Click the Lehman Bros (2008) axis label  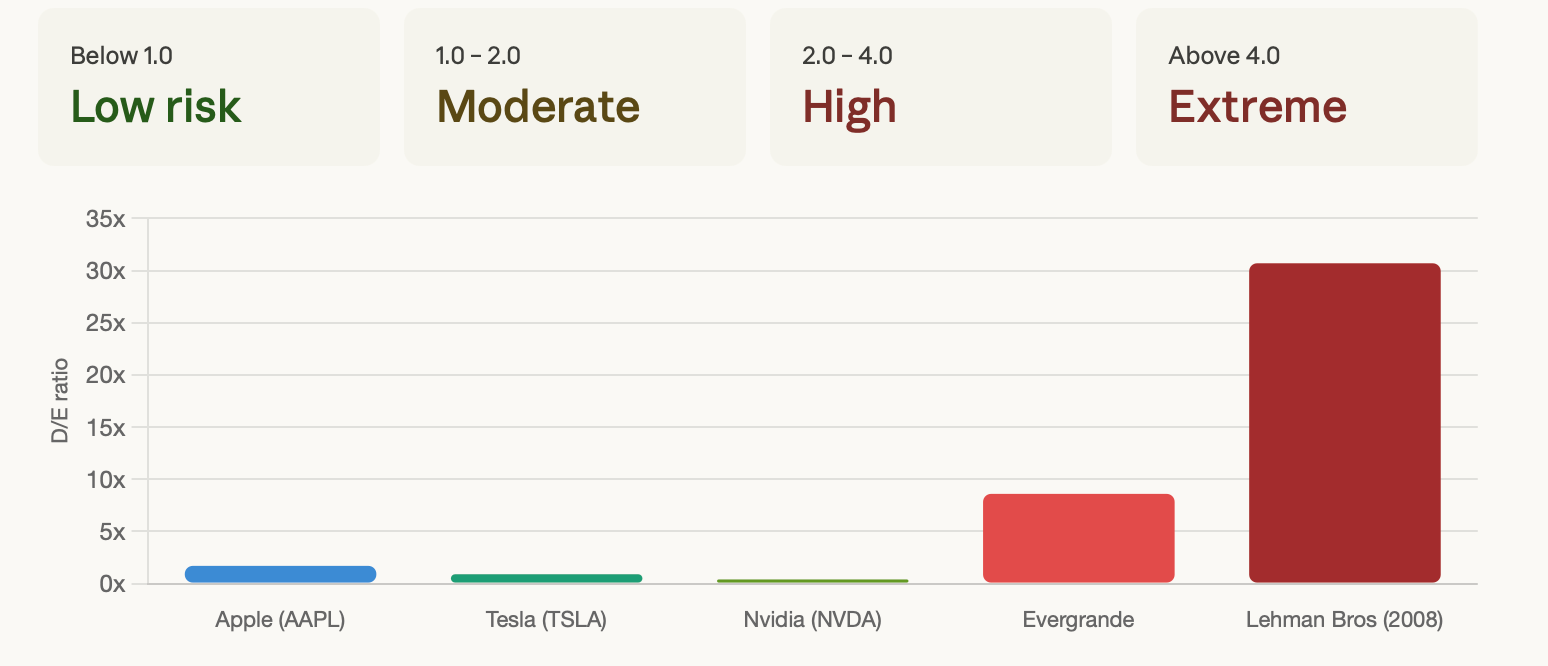click(x=1345, y=620)
